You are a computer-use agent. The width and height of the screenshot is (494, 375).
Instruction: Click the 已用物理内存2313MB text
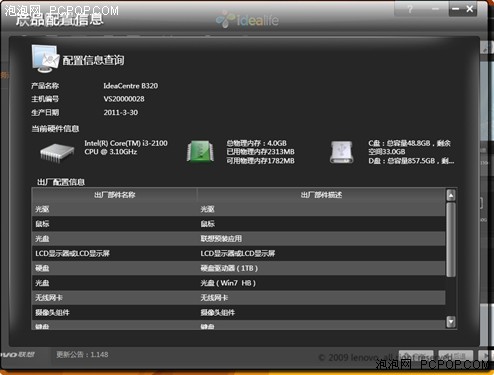pos(261,152)
